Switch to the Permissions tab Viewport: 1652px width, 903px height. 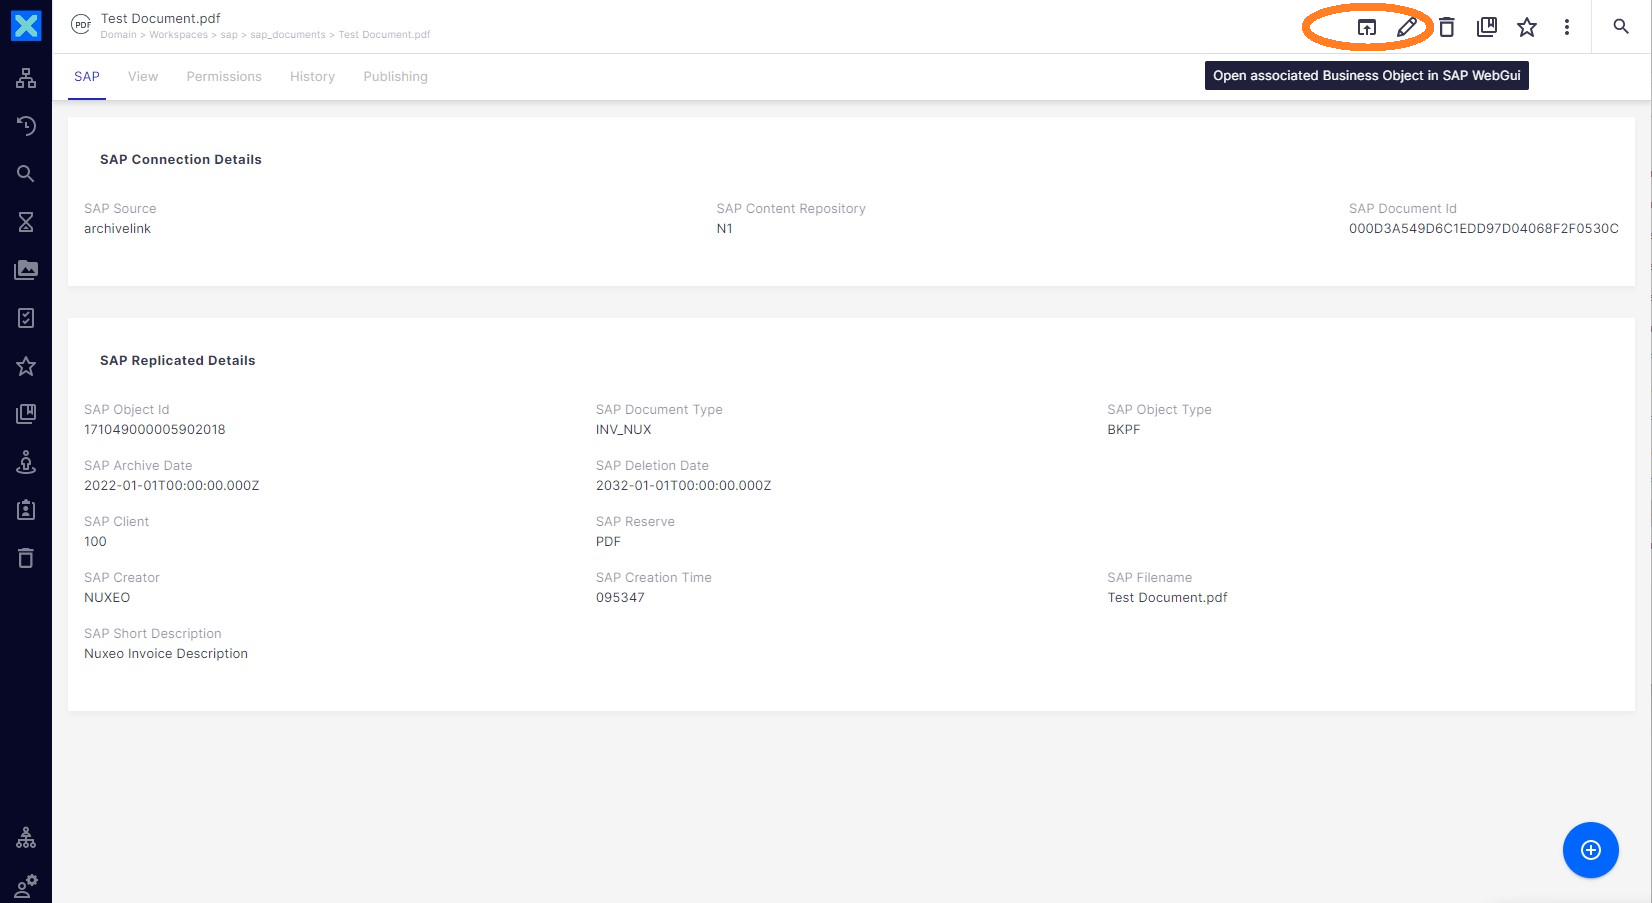(224, 77)
